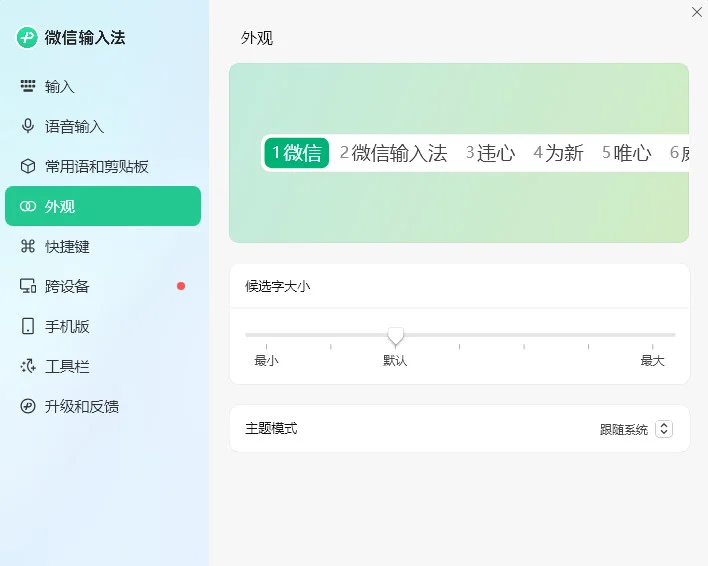Click the phone icon beside 手机版
This screenshot has width=708, height=566.
pyautogui.click(x=28, y=326)
